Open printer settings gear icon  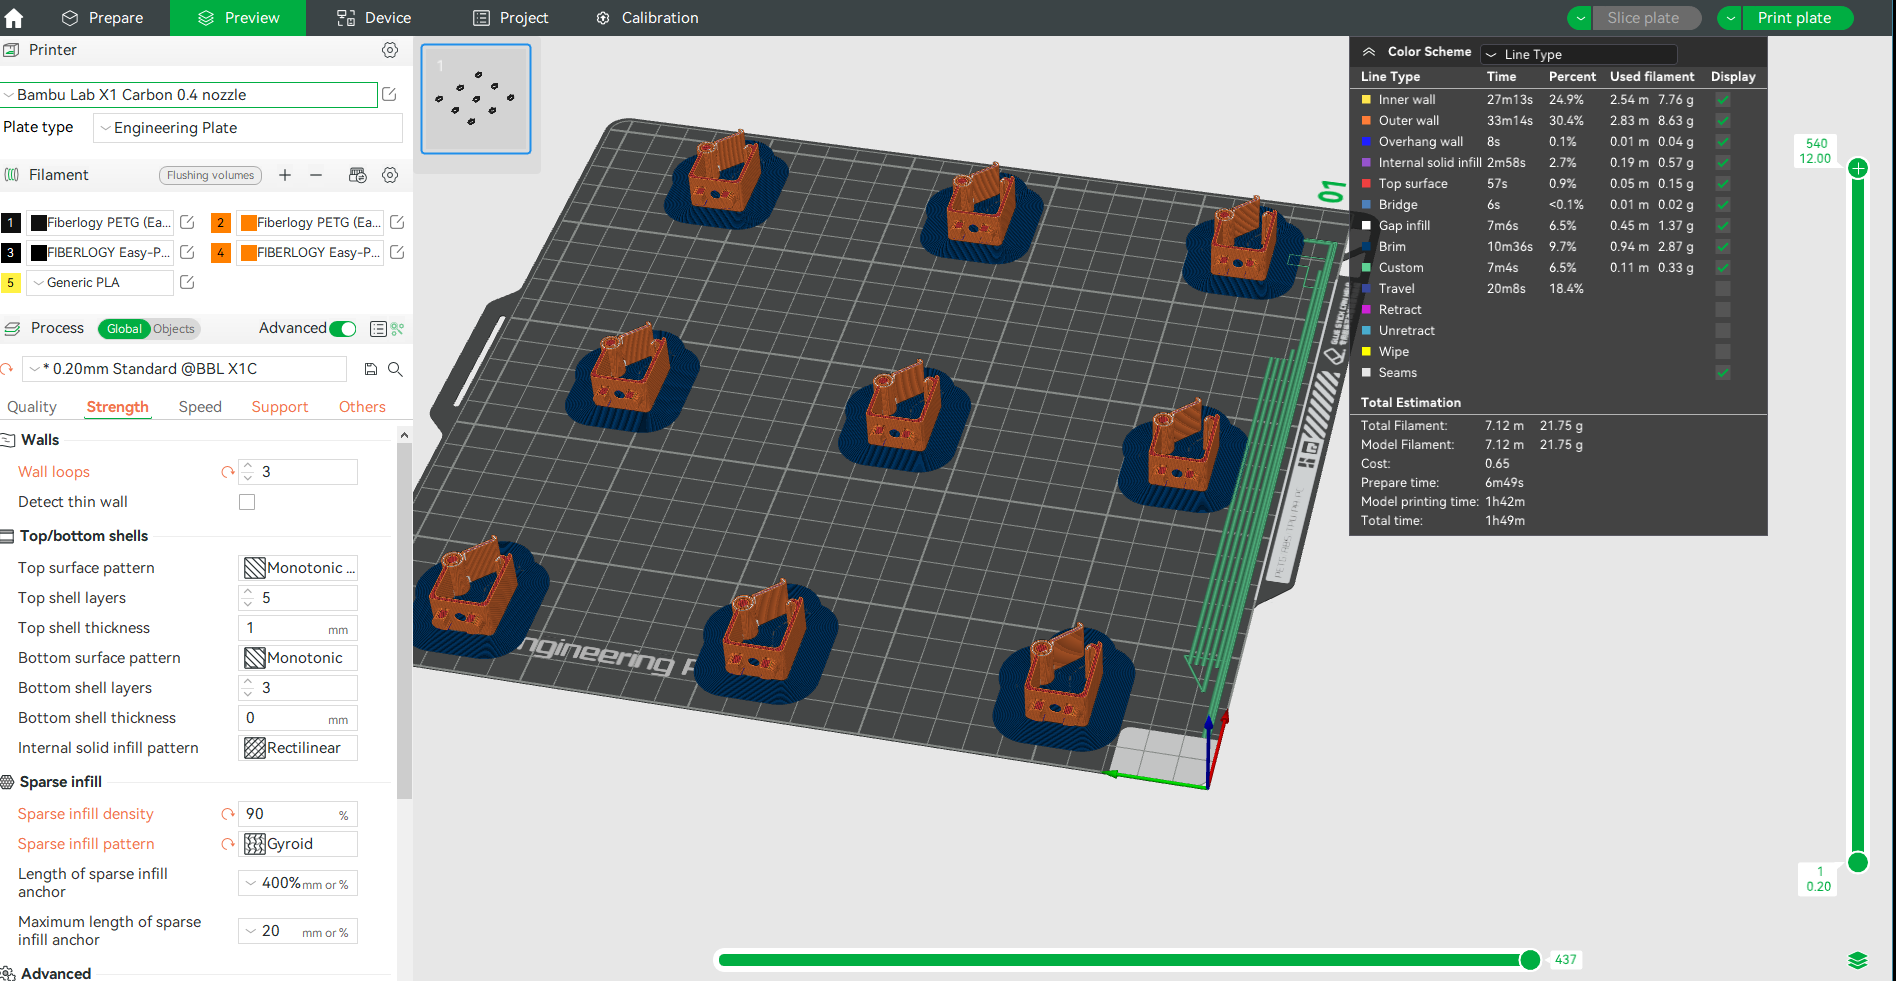[390, 50]
